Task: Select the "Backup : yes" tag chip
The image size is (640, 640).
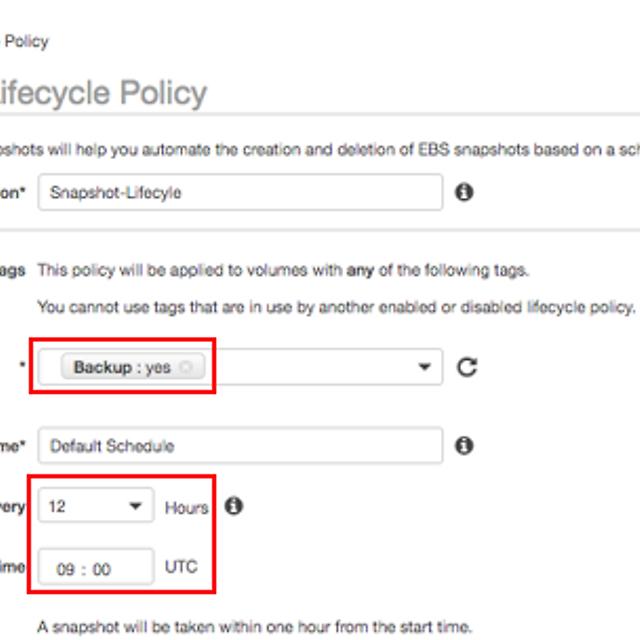Action: 120,367
